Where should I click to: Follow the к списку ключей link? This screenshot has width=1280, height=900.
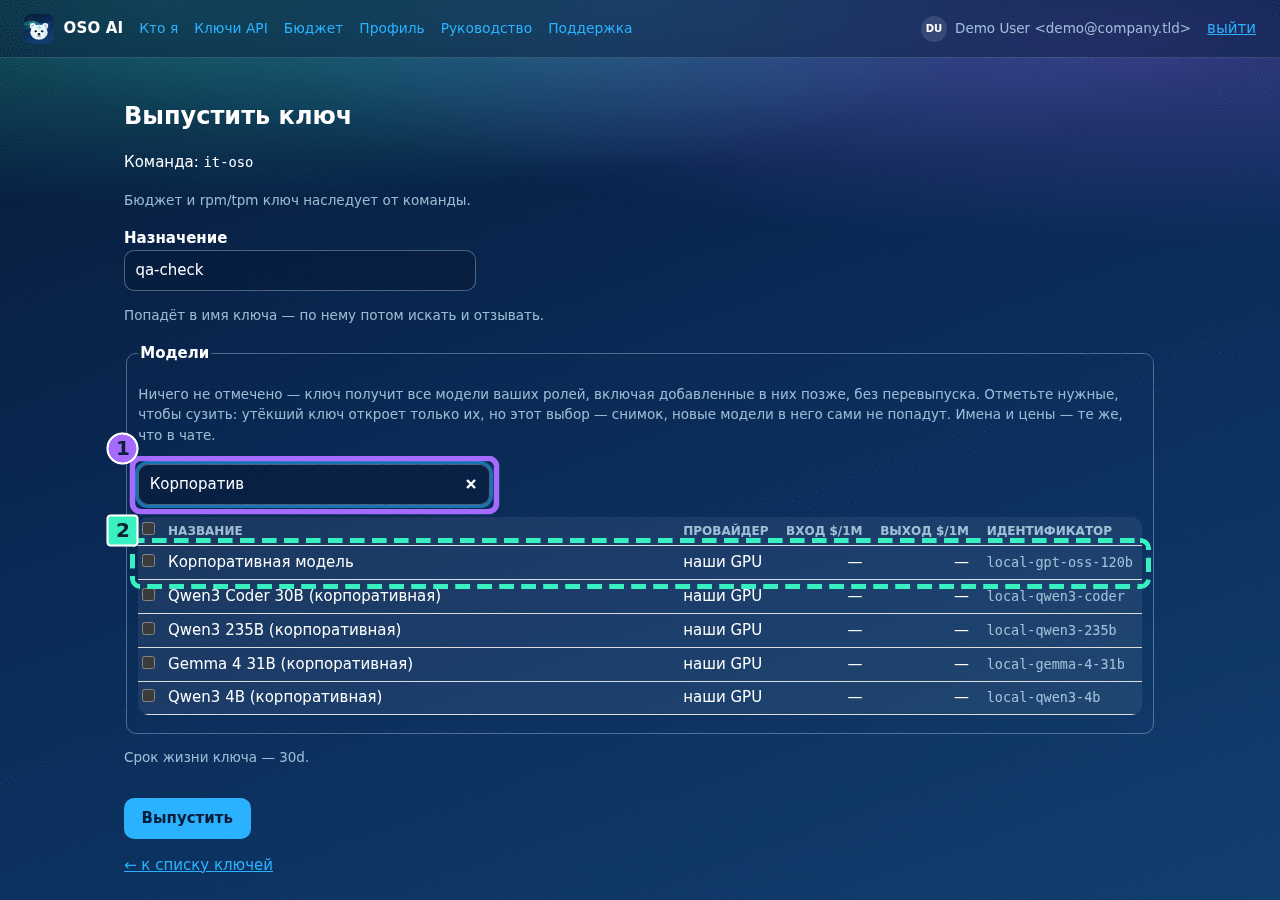(198, 864)
